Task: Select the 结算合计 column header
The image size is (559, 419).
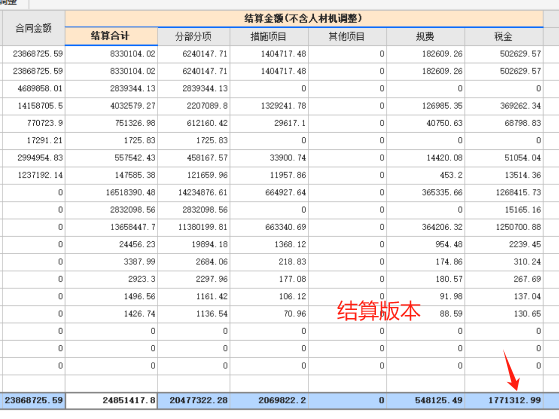Action: pos(111,36)
